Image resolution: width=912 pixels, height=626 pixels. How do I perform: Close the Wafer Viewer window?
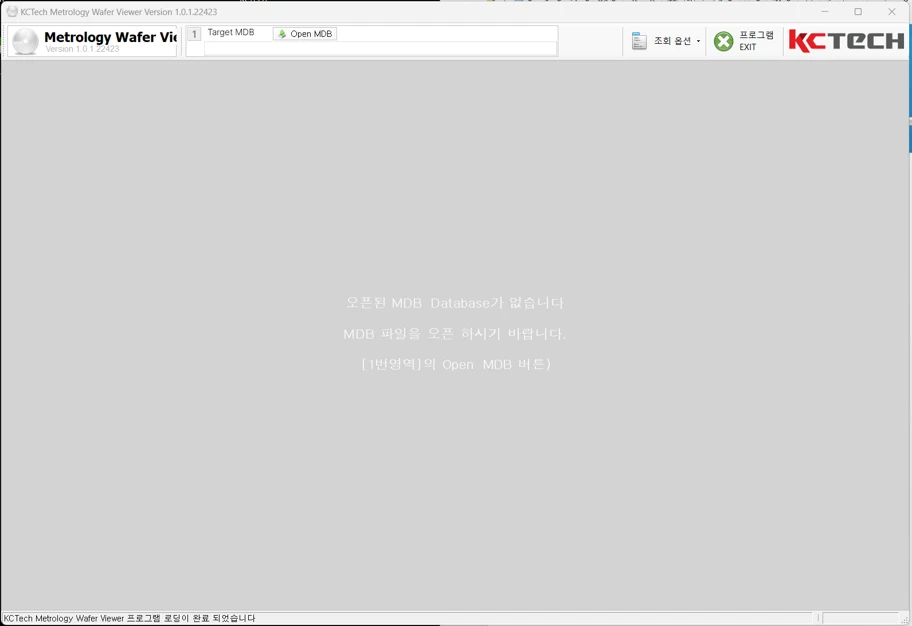(892, 12)
